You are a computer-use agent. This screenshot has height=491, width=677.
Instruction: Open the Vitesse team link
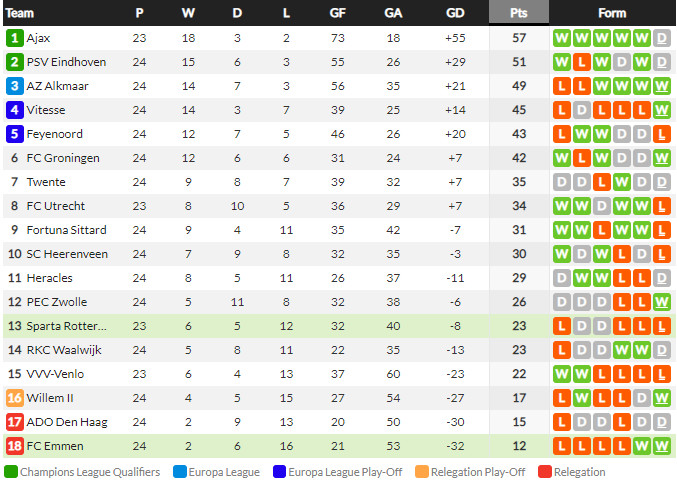pyautogui.click(x=46, y=110)
